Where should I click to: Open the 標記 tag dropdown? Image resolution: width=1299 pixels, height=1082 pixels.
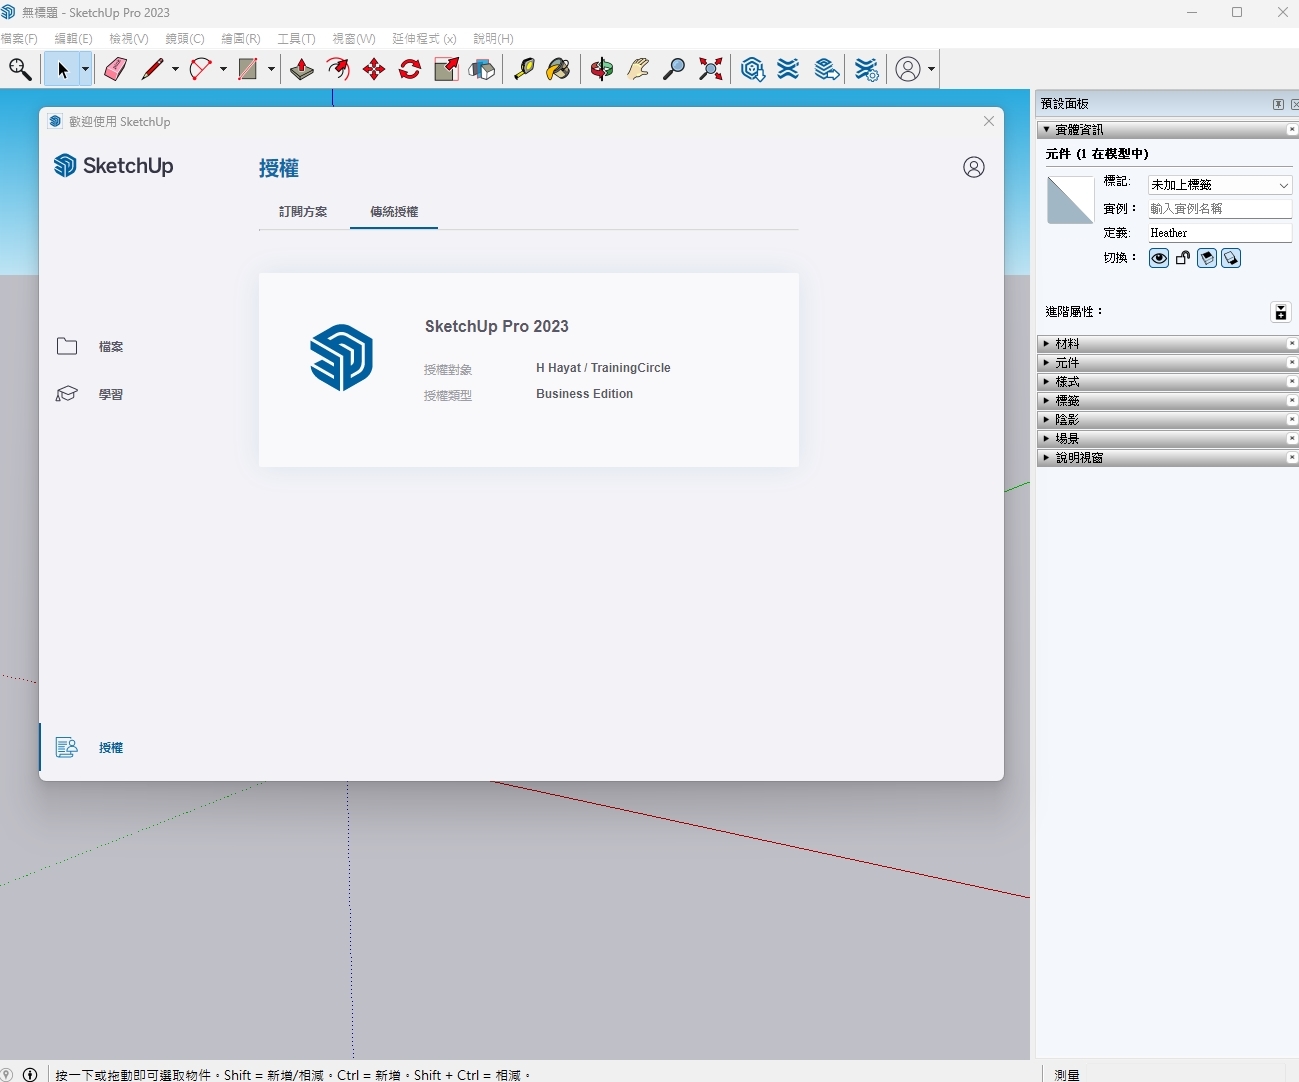(1219, 185)
